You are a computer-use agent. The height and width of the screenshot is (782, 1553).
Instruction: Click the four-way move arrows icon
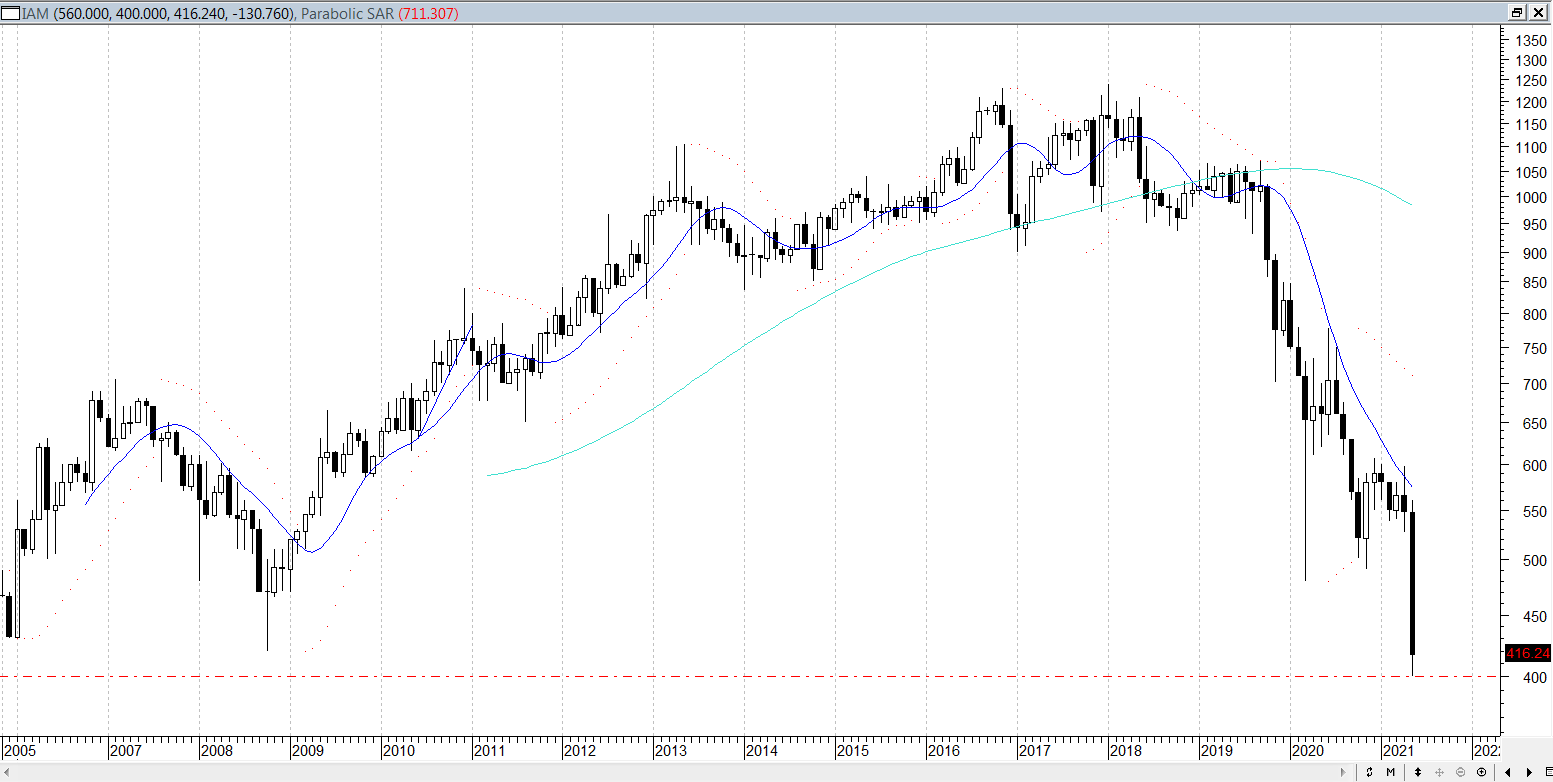[x=1439, y=772]
